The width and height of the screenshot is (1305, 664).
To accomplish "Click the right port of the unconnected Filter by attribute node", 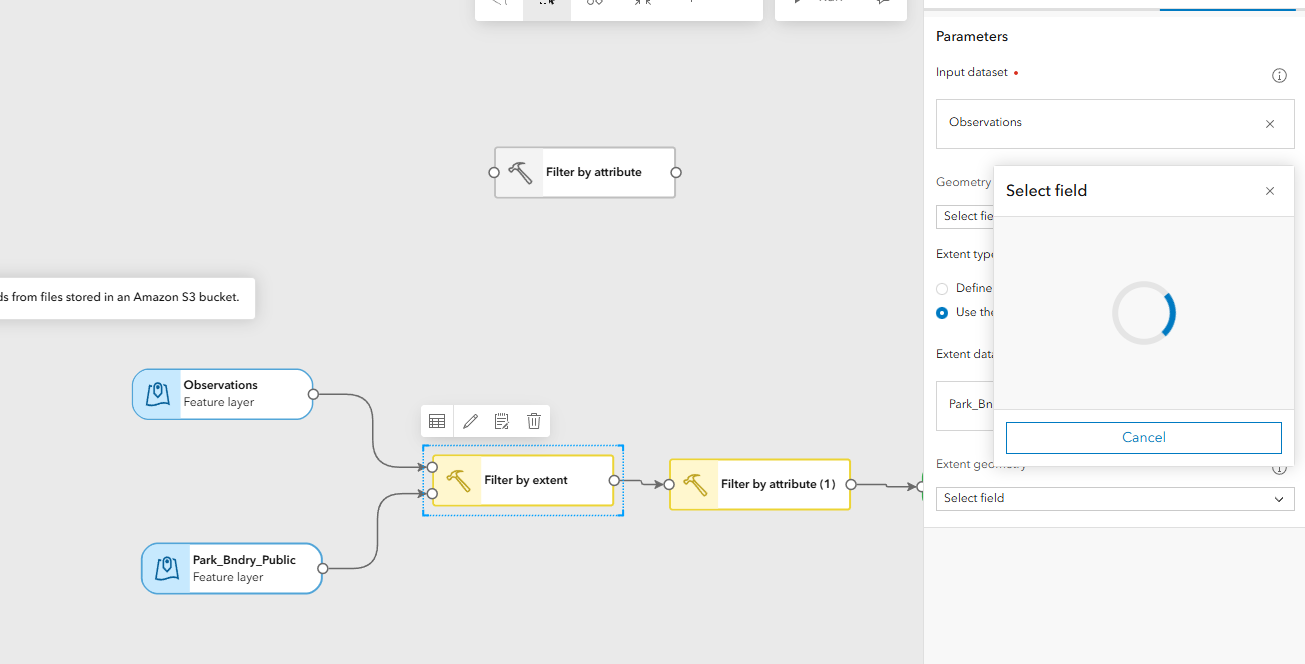I will [676, 172].
